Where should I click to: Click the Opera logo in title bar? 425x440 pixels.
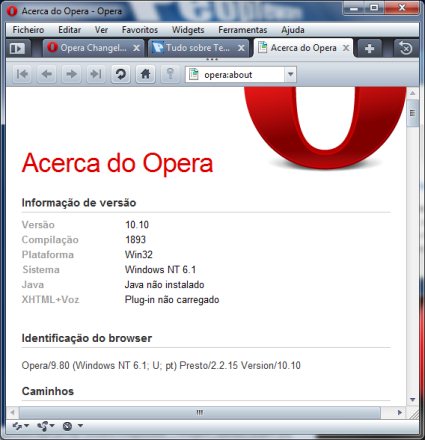[12, 11]
